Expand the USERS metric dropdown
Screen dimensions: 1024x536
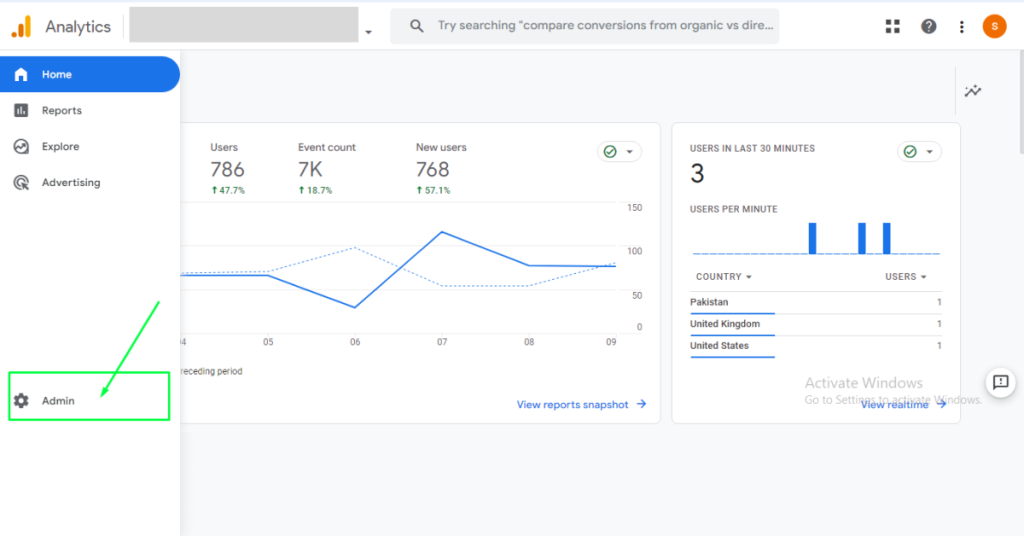click(906, 277)
